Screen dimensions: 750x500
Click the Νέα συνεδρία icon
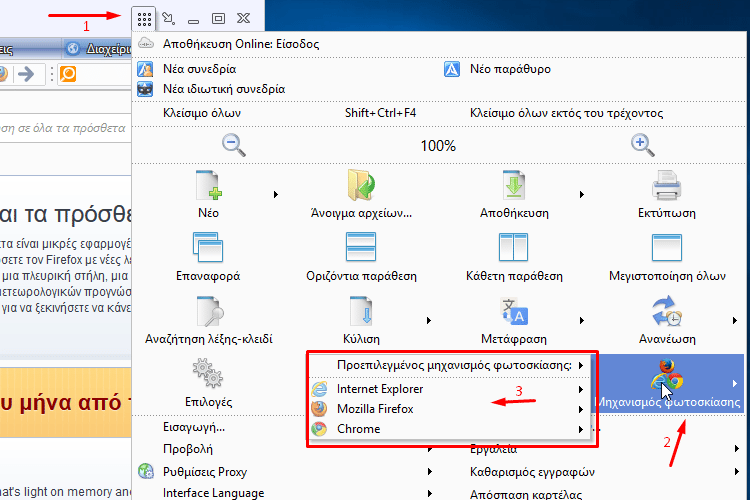[145, 69]
